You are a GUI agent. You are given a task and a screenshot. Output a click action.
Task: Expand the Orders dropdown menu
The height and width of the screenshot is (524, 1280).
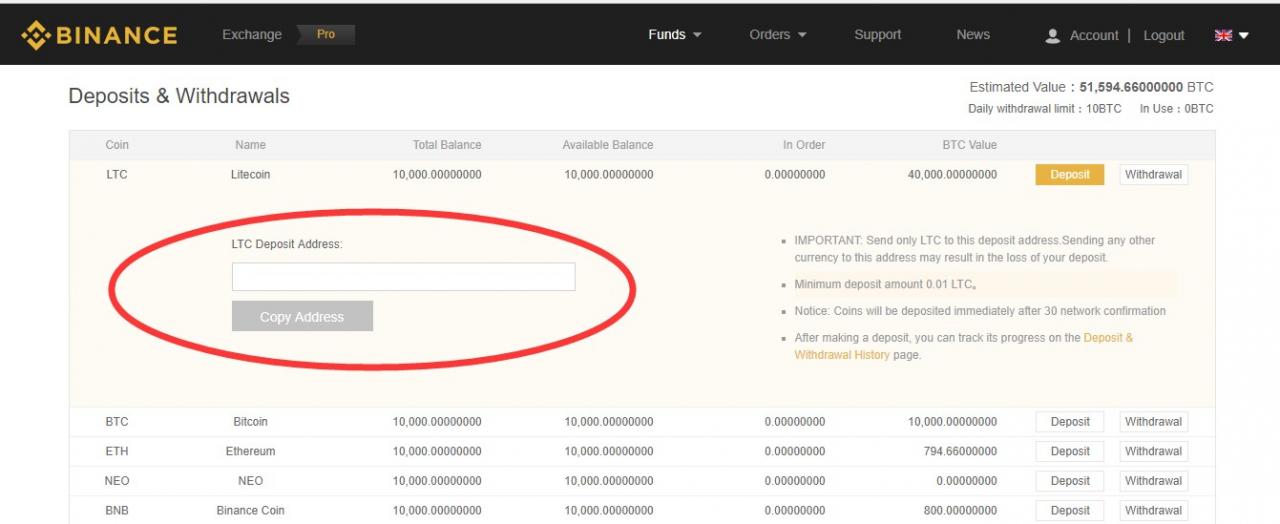click(x=777, y=34)
